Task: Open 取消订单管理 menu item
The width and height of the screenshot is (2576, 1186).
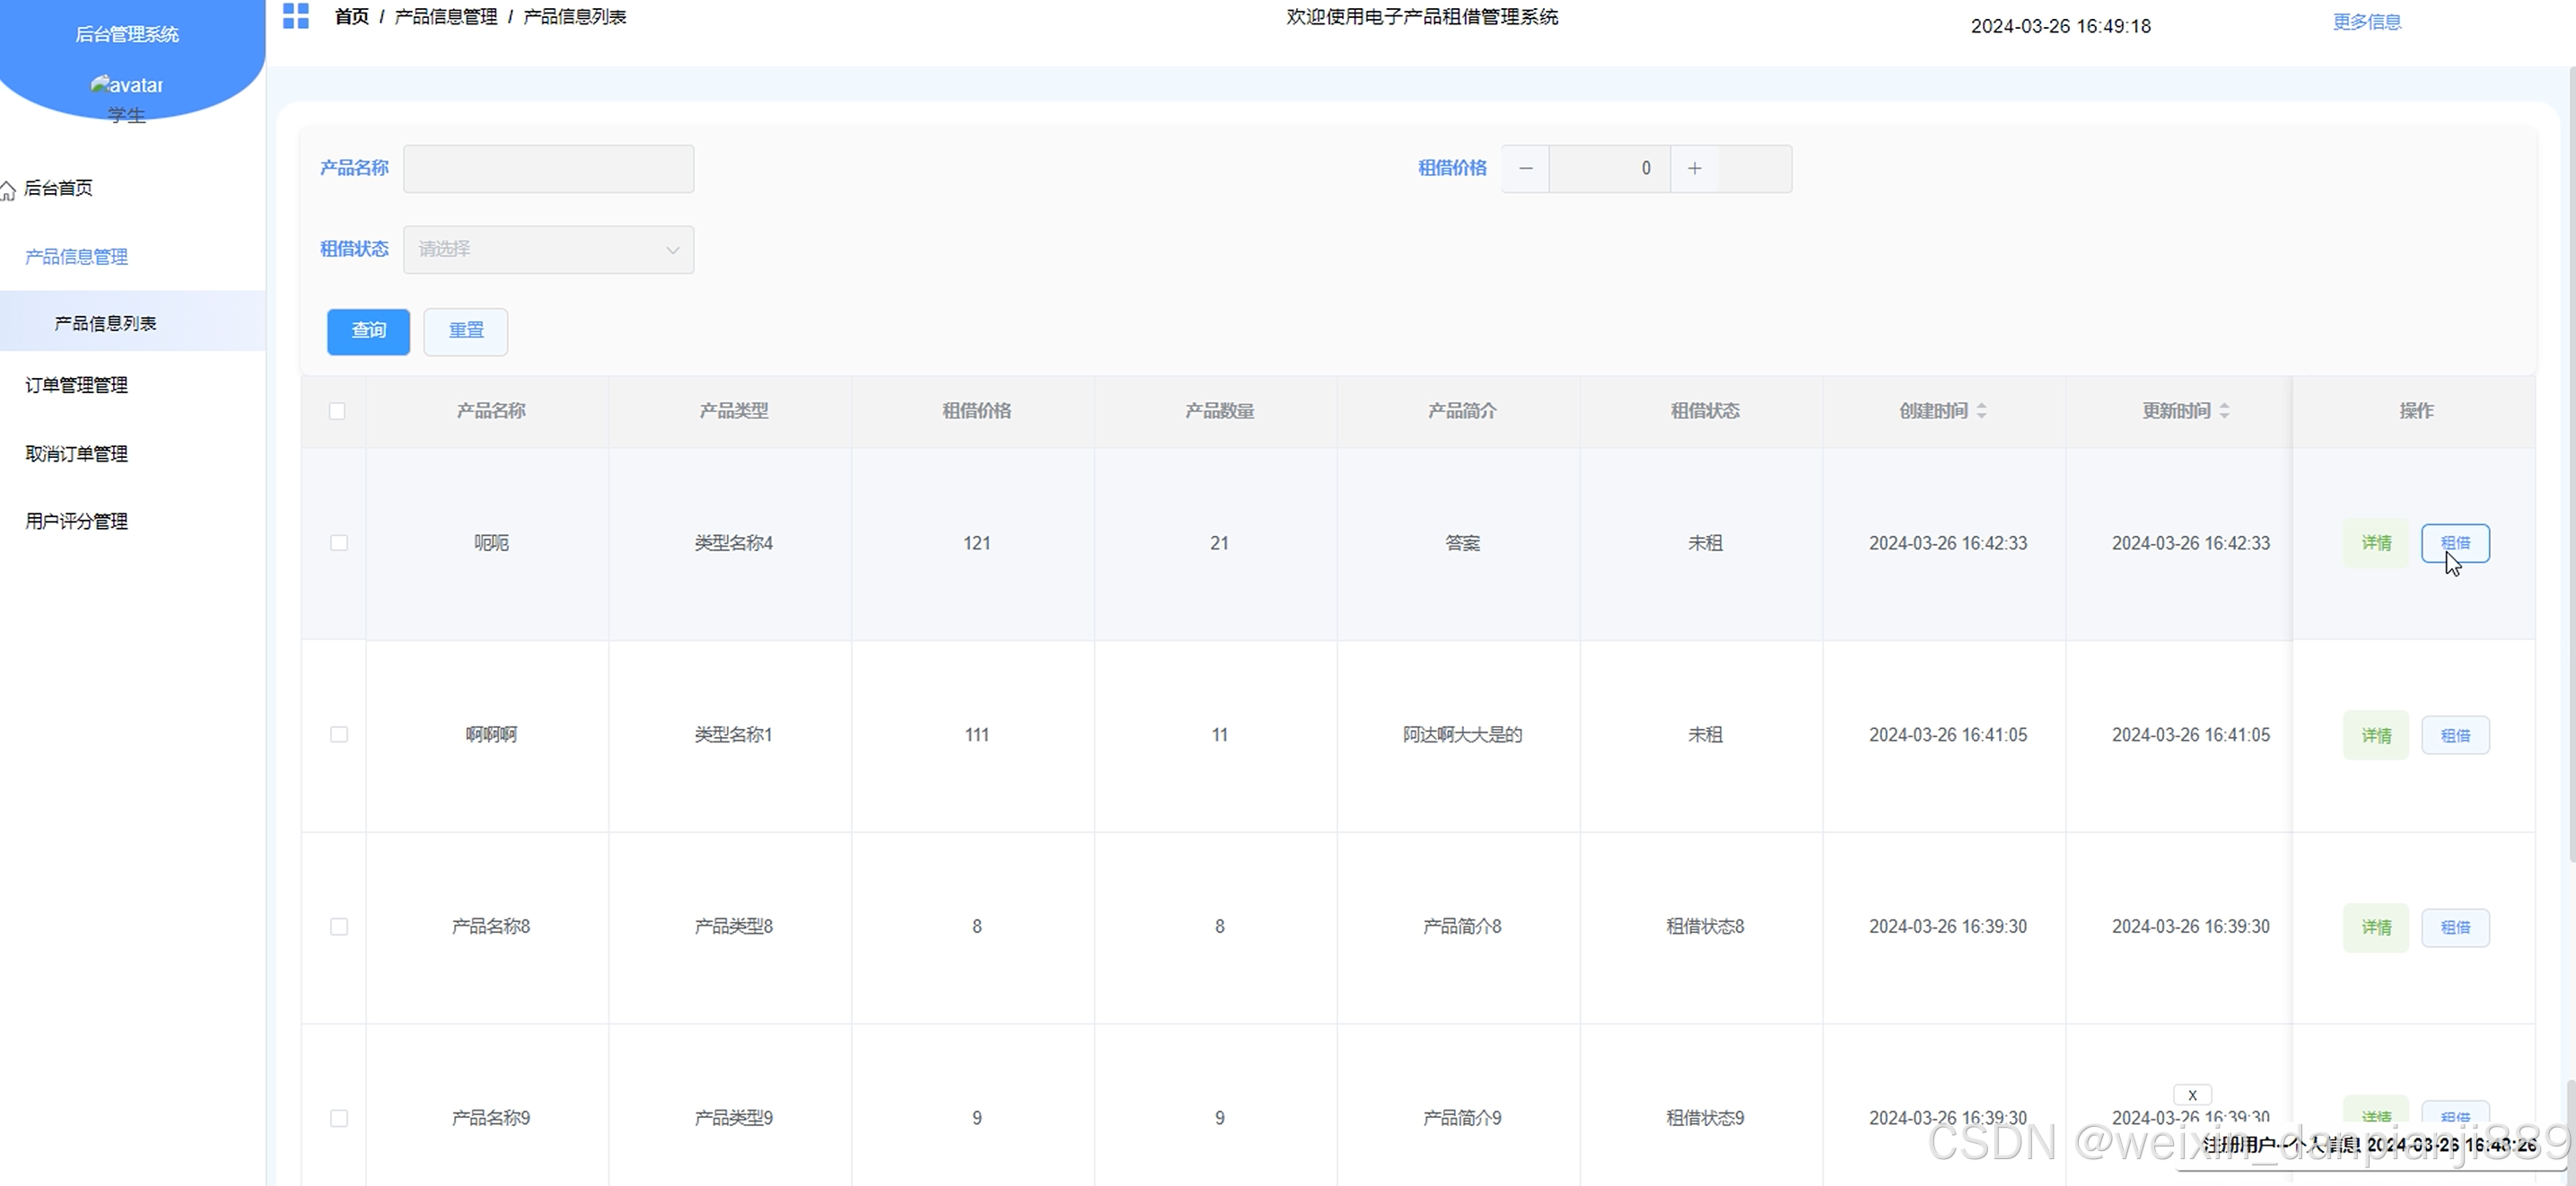Action: coord(77,453)
